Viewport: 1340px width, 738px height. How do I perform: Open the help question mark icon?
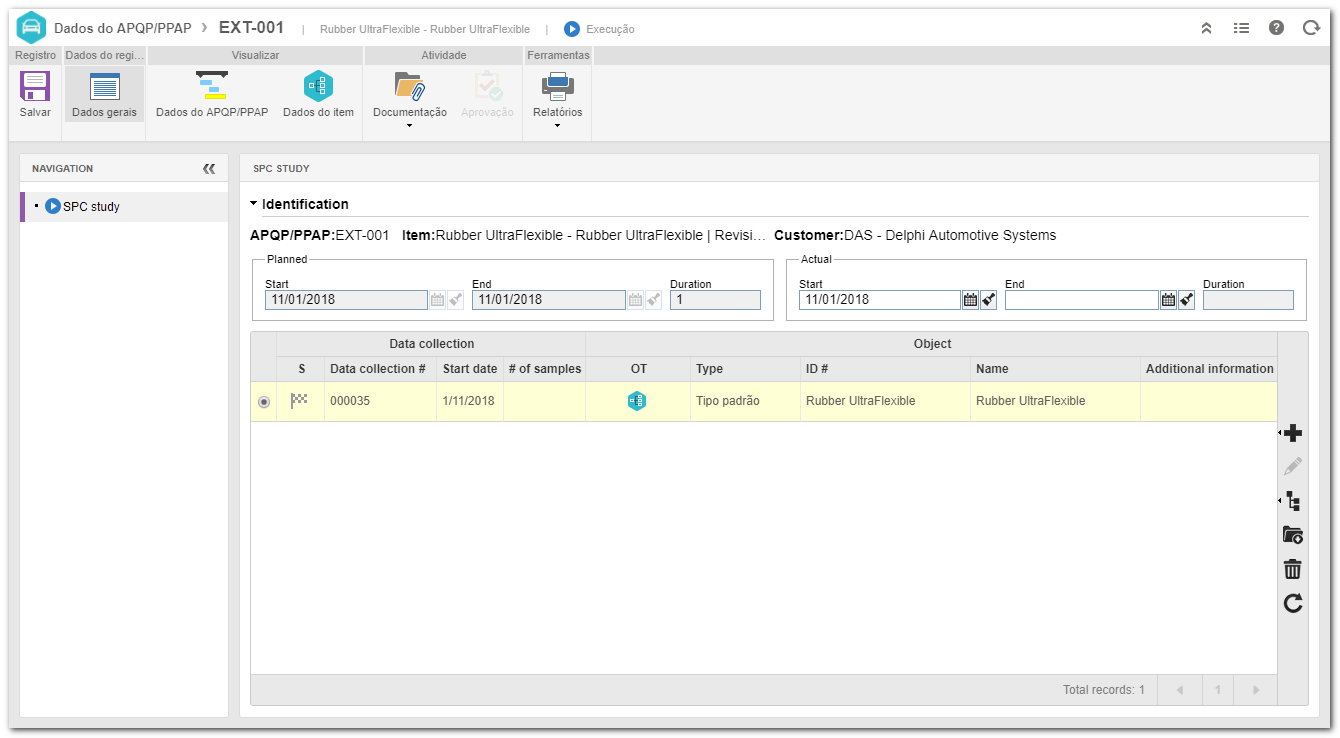[1276, 28]
